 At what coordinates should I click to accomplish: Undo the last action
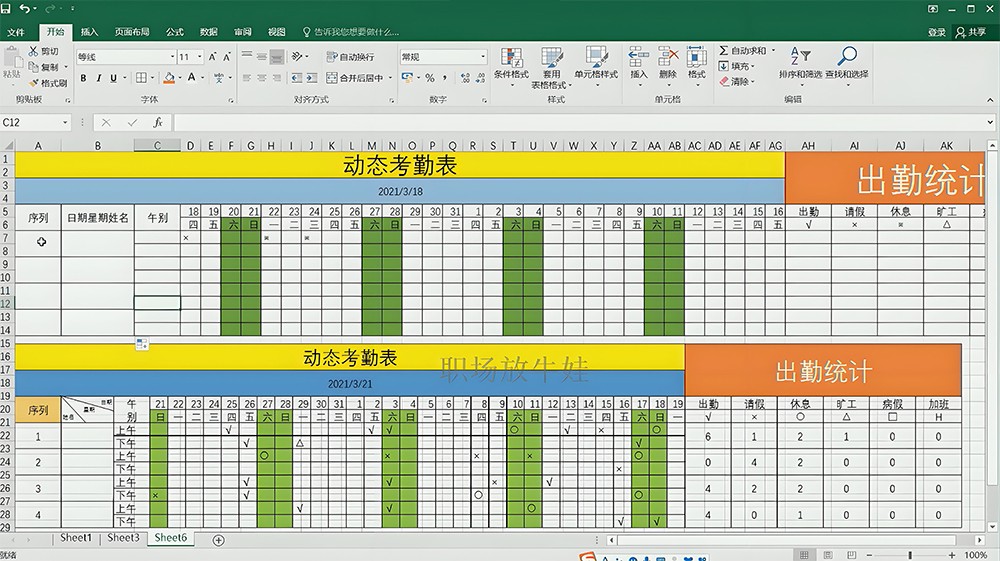coord(25,8)
